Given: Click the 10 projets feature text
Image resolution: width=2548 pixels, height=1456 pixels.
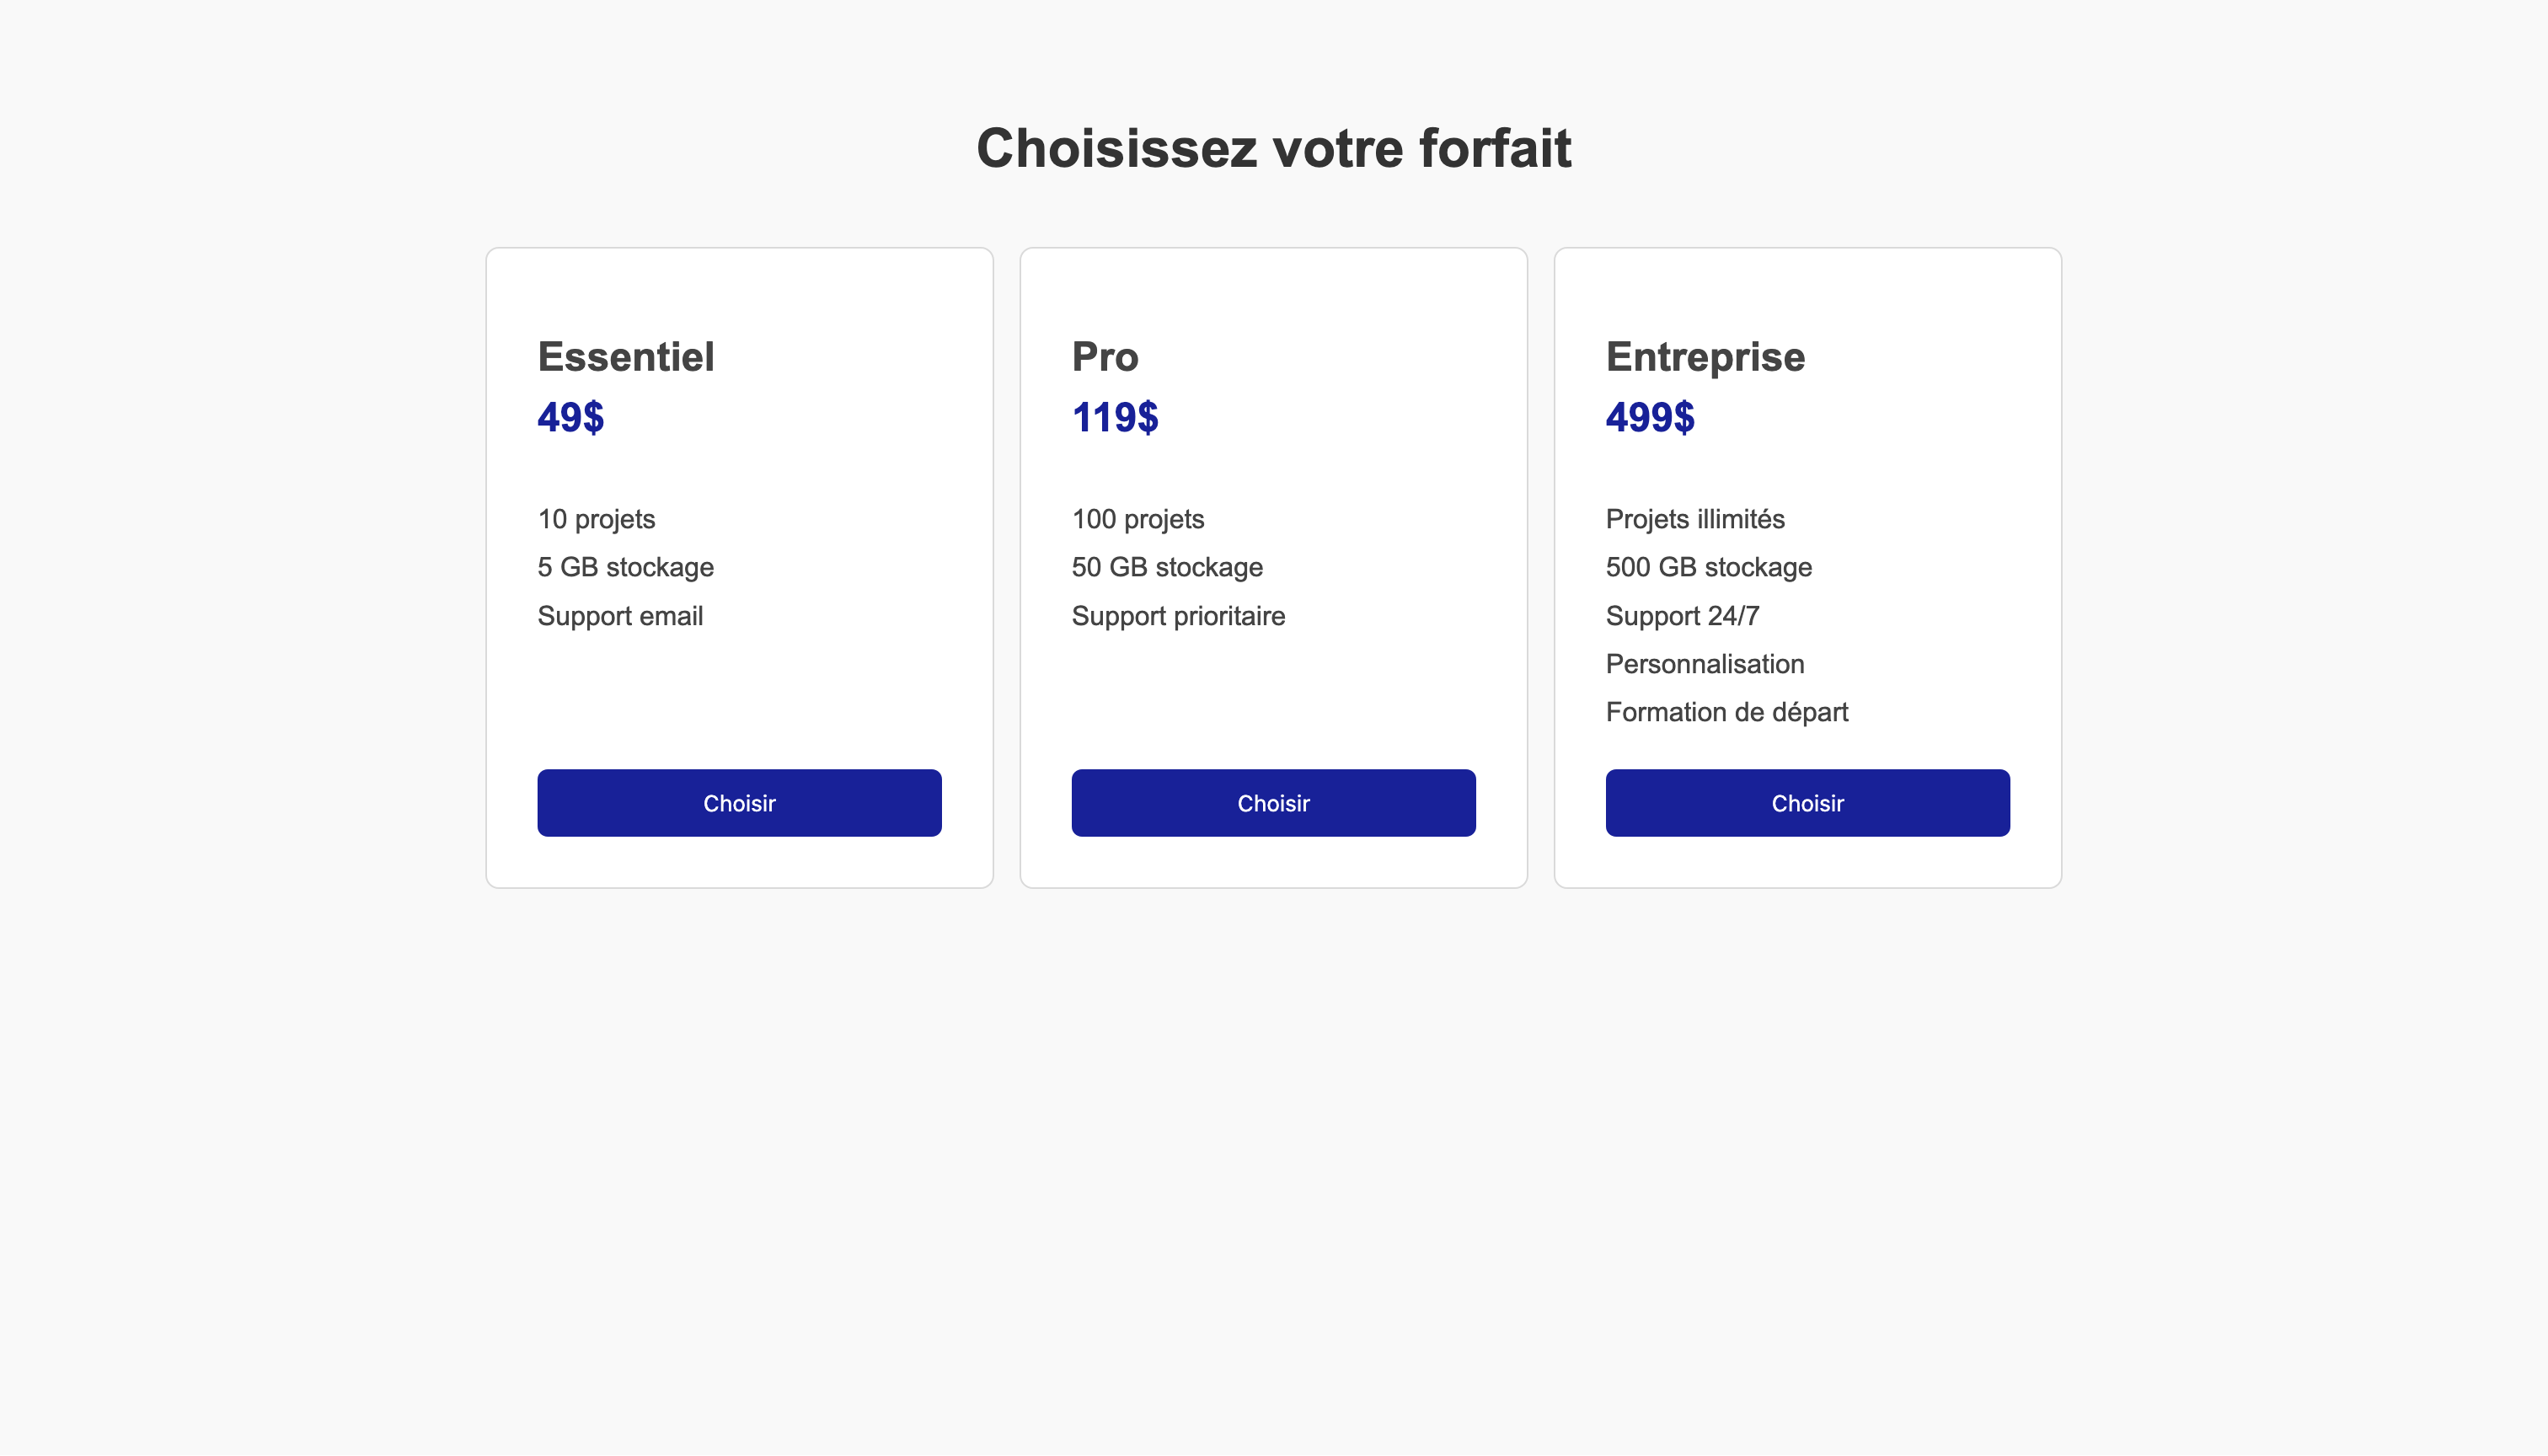Looking at the screenshot, I should point(596,519).
